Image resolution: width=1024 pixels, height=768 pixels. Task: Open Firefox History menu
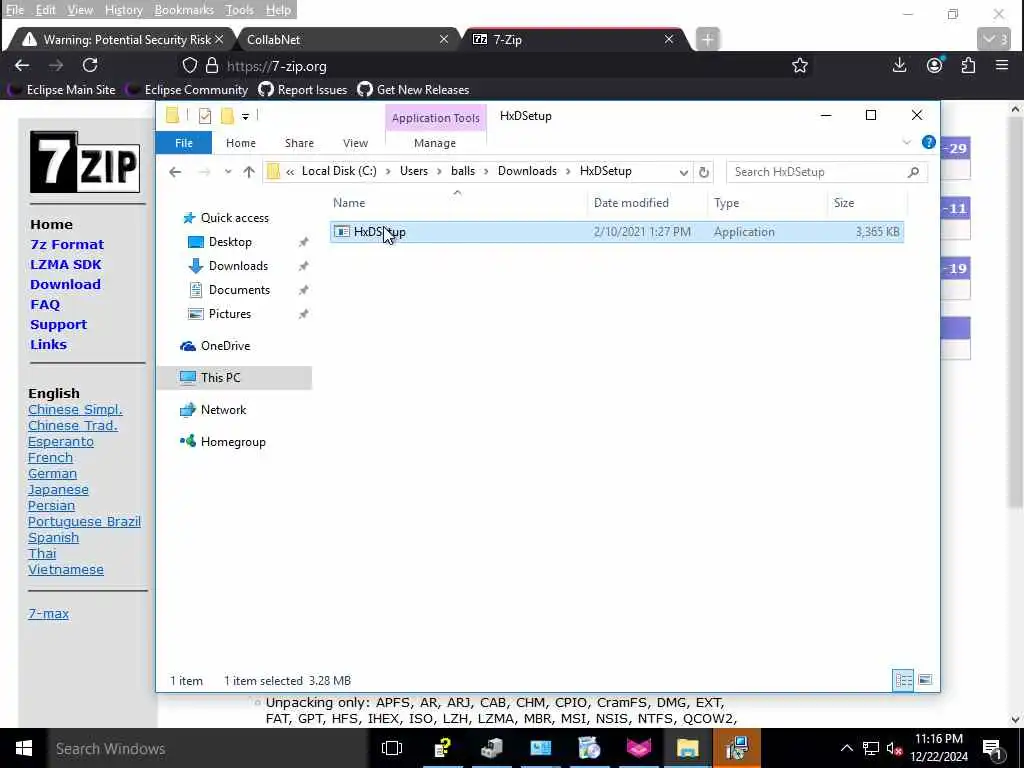click(x=123, y=10)
